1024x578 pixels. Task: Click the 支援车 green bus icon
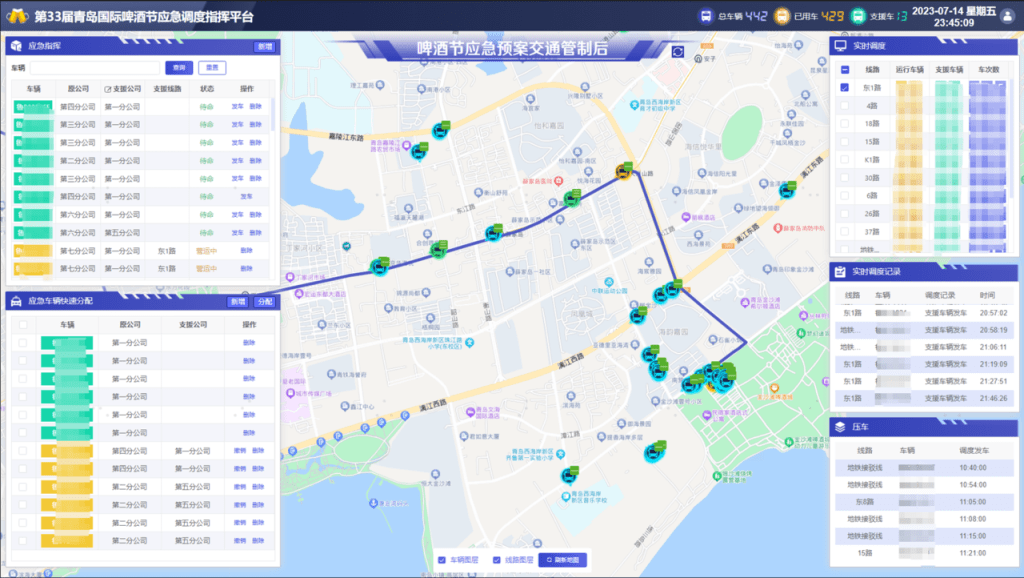click(858, 16)
